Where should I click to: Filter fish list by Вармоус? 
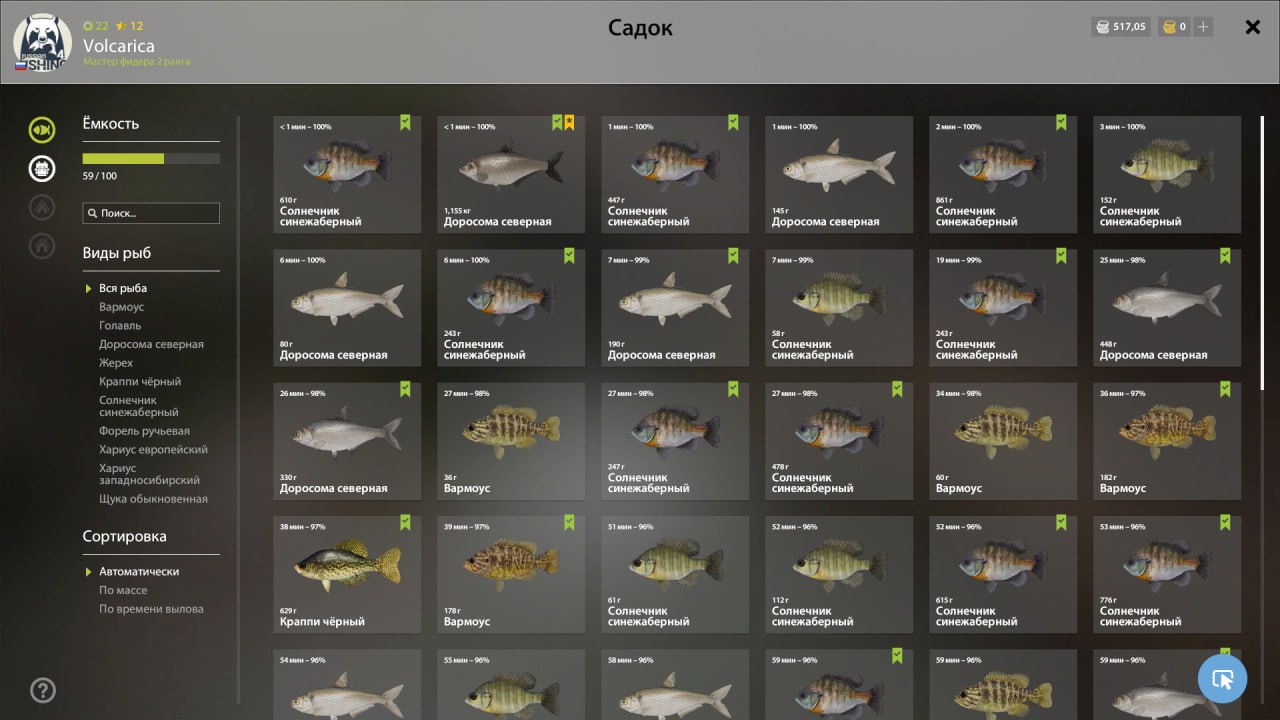(x=121, y=307)
